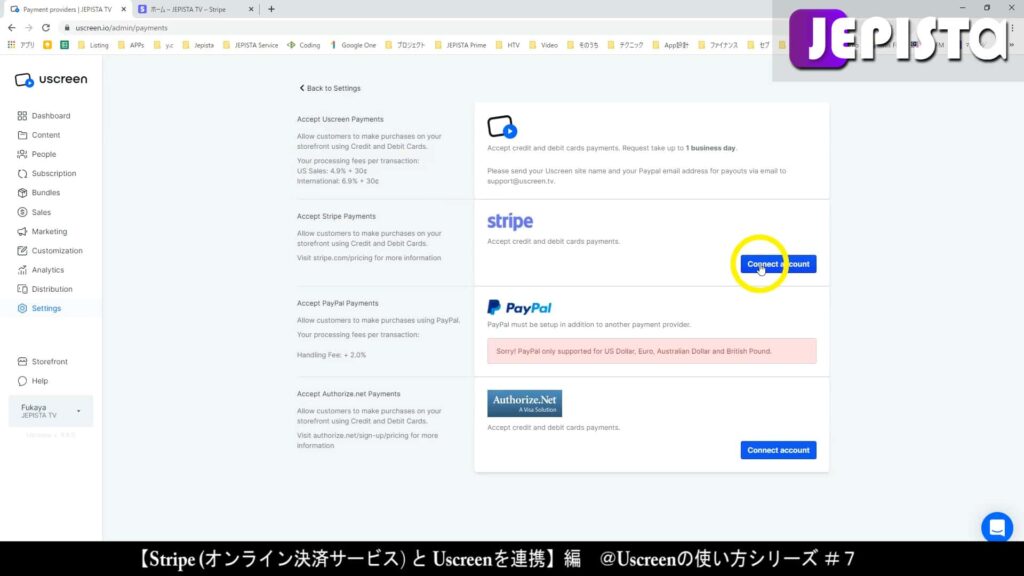Click the 'Accept Stripe Payments' heading
The width and height of the screenshot is (1024, 576).
pos(336,216)
